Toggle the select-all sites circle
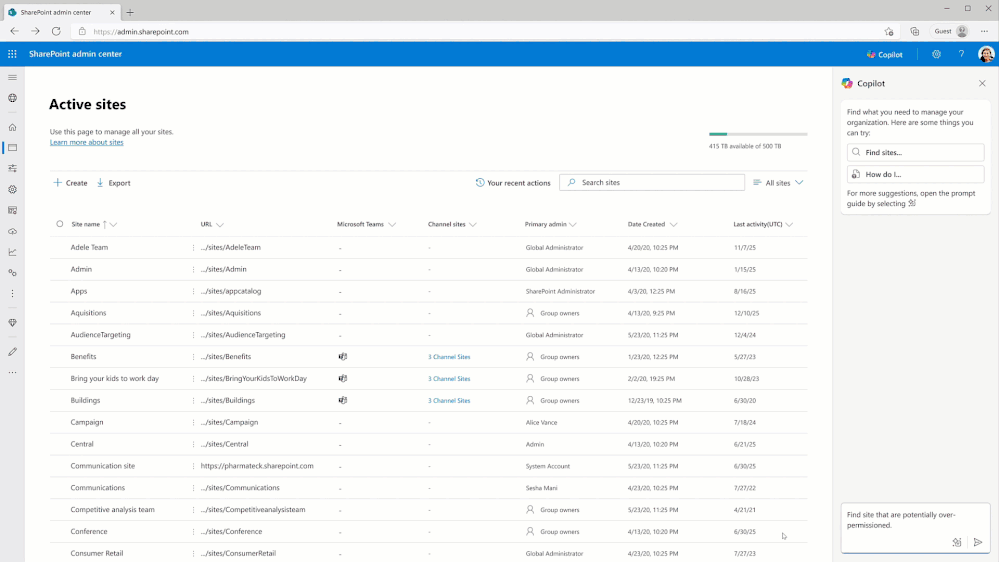The width and height of the screenshot is (999, 562). (x=60, y=224)
